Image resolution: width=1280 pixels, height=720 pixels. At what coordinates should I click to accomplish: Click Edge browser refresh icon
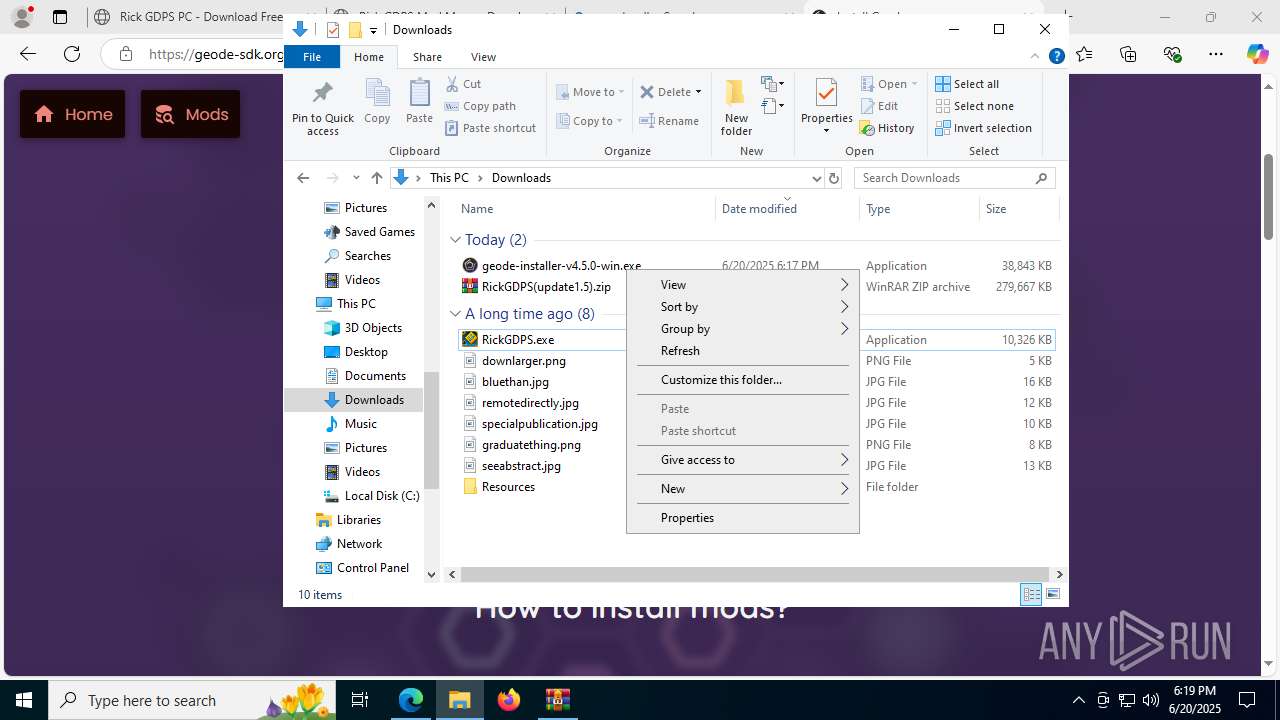[x=72, y=54]
